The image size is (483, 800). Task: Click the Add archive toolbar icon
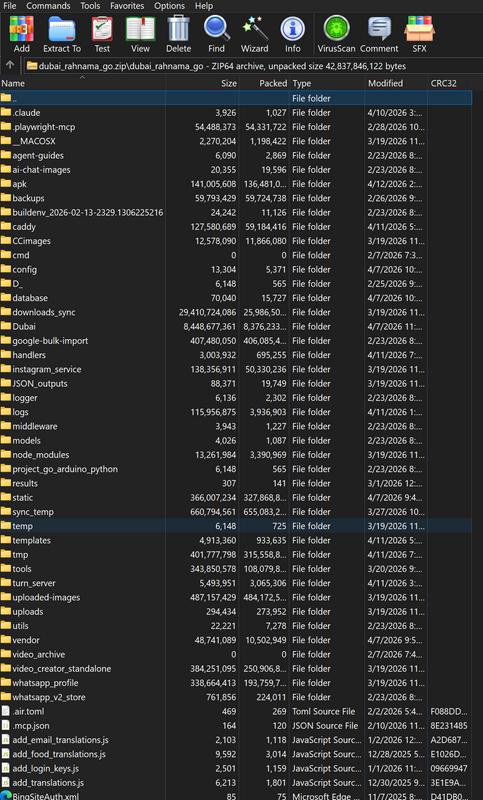click(21, 34)
